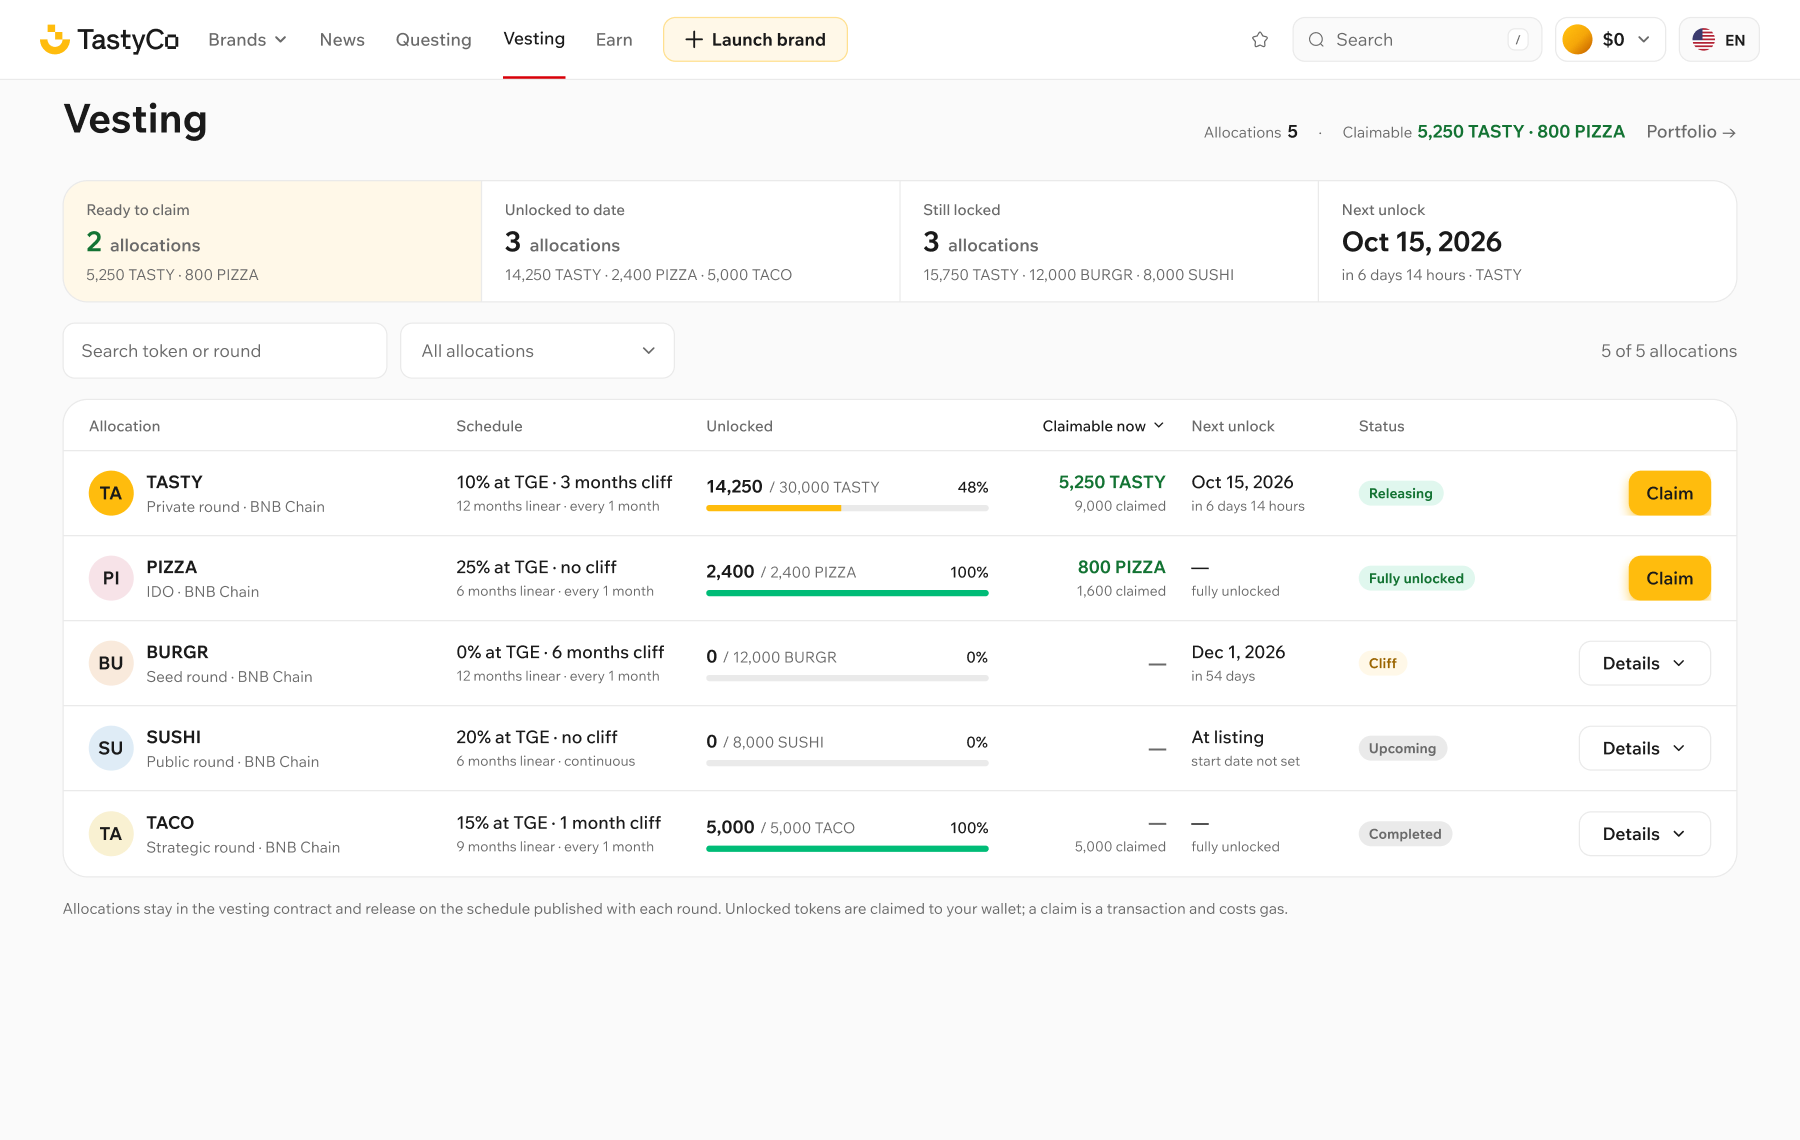The width and height of the screenshot is (1800, 1140).
Task: Click the Schedule column header
Action: tap(489, 426)
